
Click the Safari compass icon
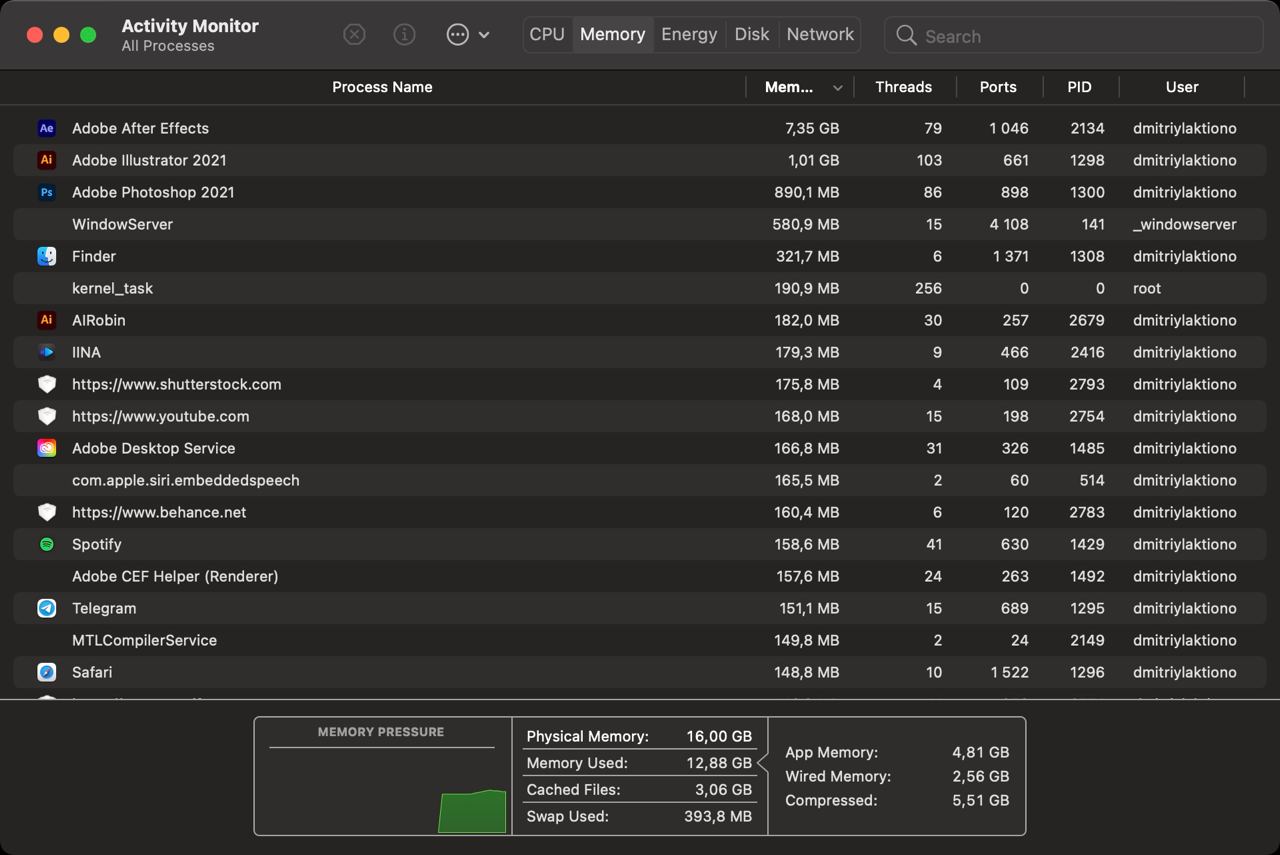click(x=46, y=672)
